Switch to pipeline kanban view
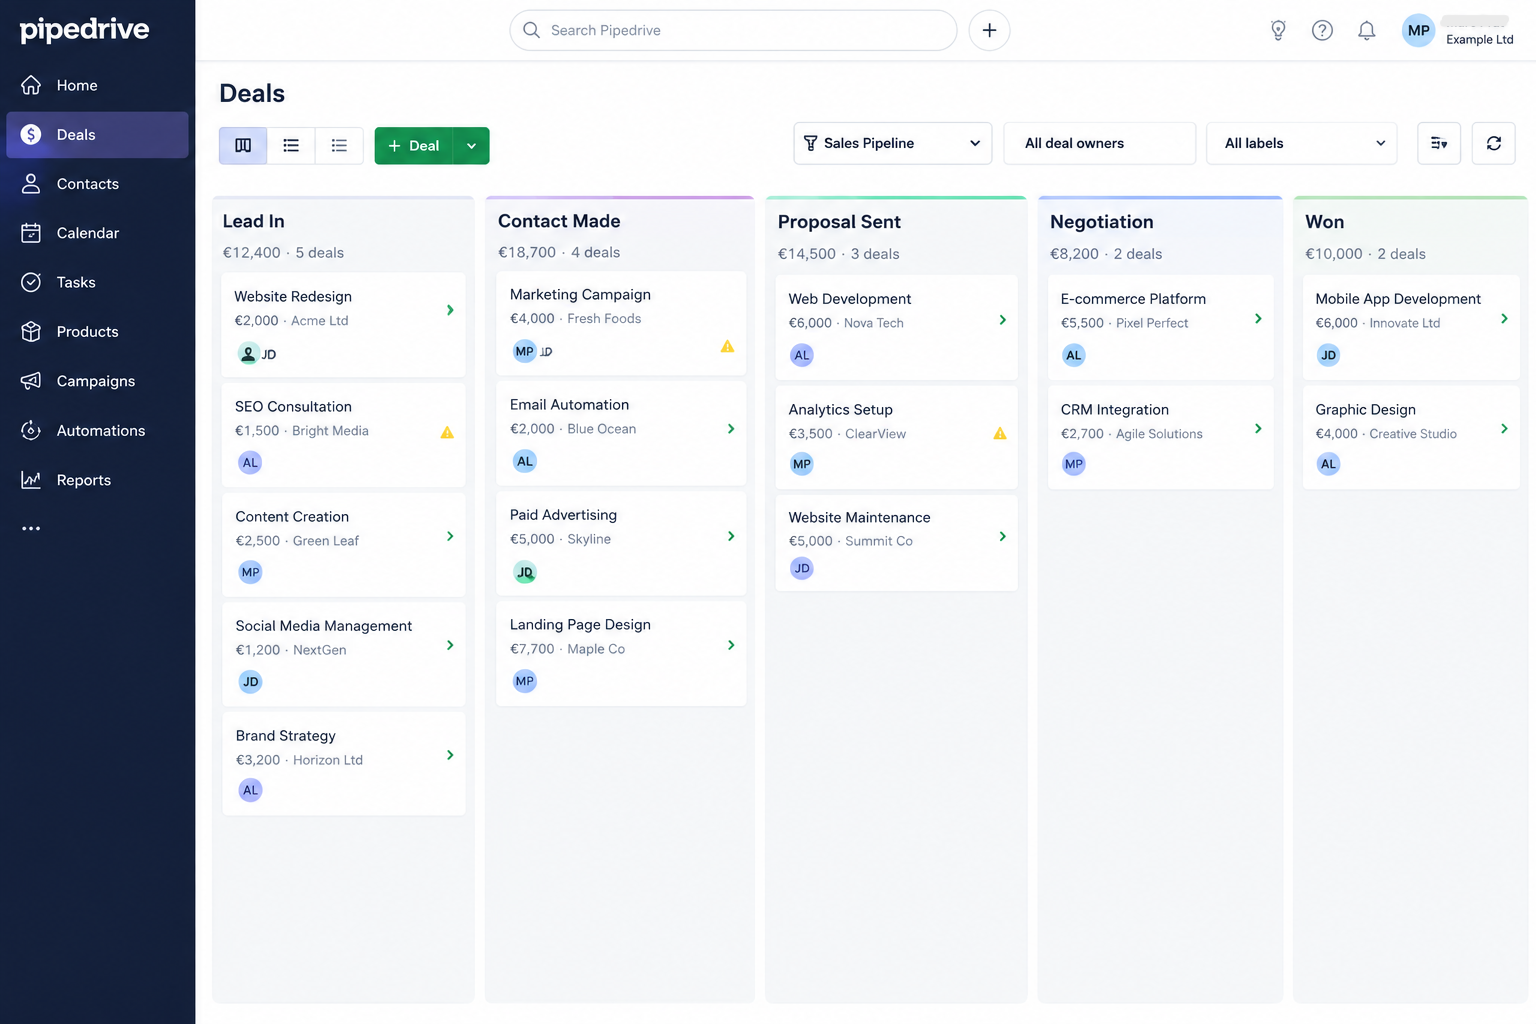The image size is (1536, 1024). tap(243, 146)
